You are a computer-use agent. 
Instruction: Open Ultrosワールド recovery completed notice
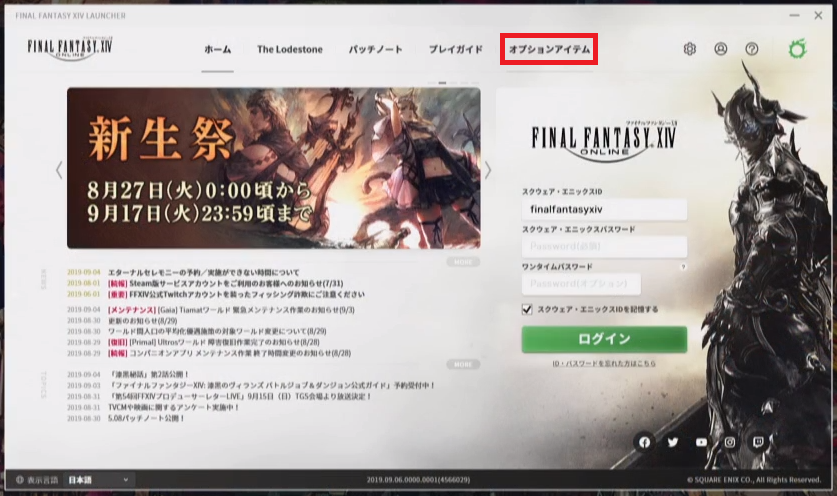coord(214,342)
